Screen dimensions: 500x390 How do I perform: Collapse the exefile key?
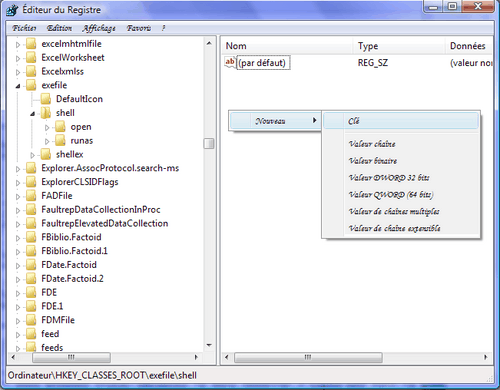click(18, 86)
